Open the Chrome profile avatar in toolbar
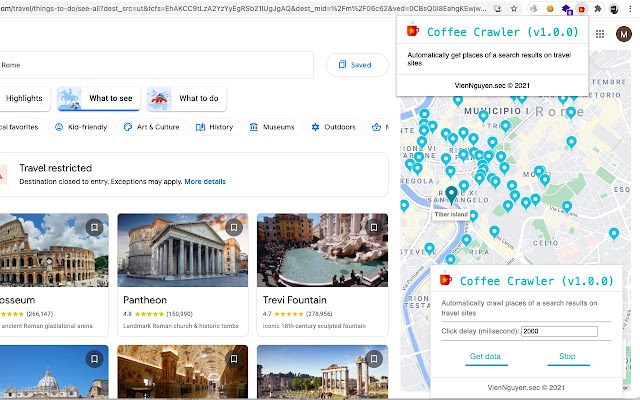640x400 pixels. [x=614, y=9]
